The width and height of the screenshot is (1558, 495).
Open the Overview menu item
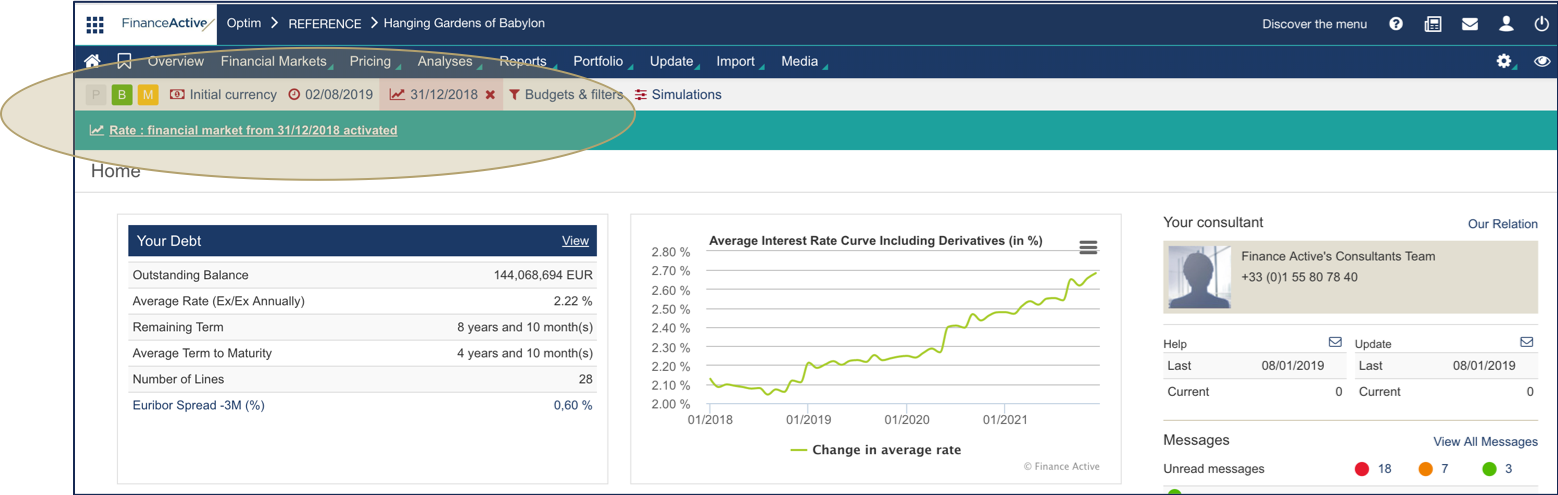point(176,61)
